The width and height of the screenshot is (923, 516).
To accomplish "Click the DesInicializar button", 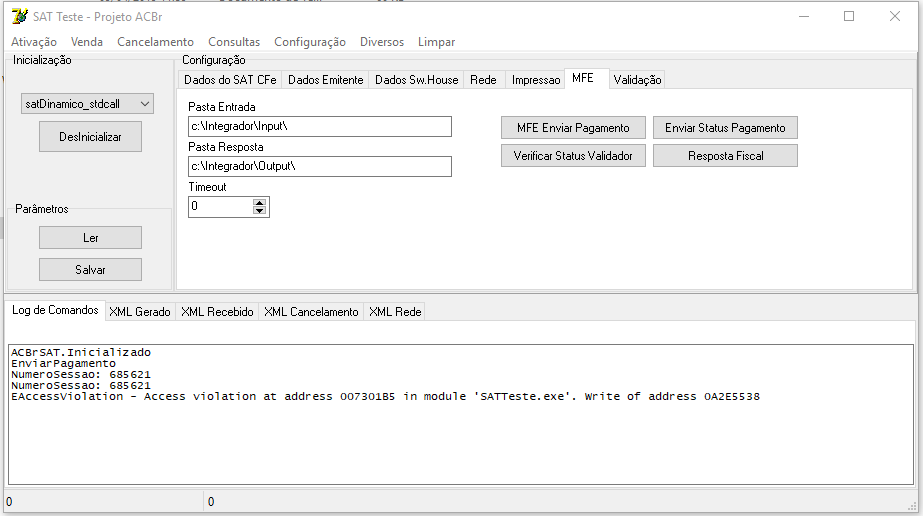I will tap(90, 137).
